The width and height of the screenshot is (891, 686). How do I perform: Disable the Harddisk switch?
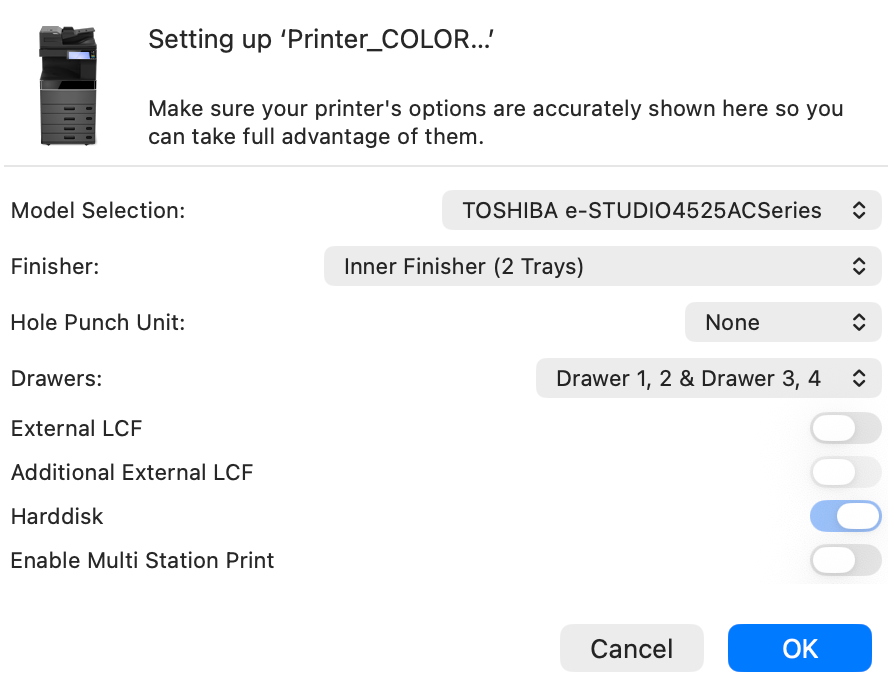[x=845, y=517]
